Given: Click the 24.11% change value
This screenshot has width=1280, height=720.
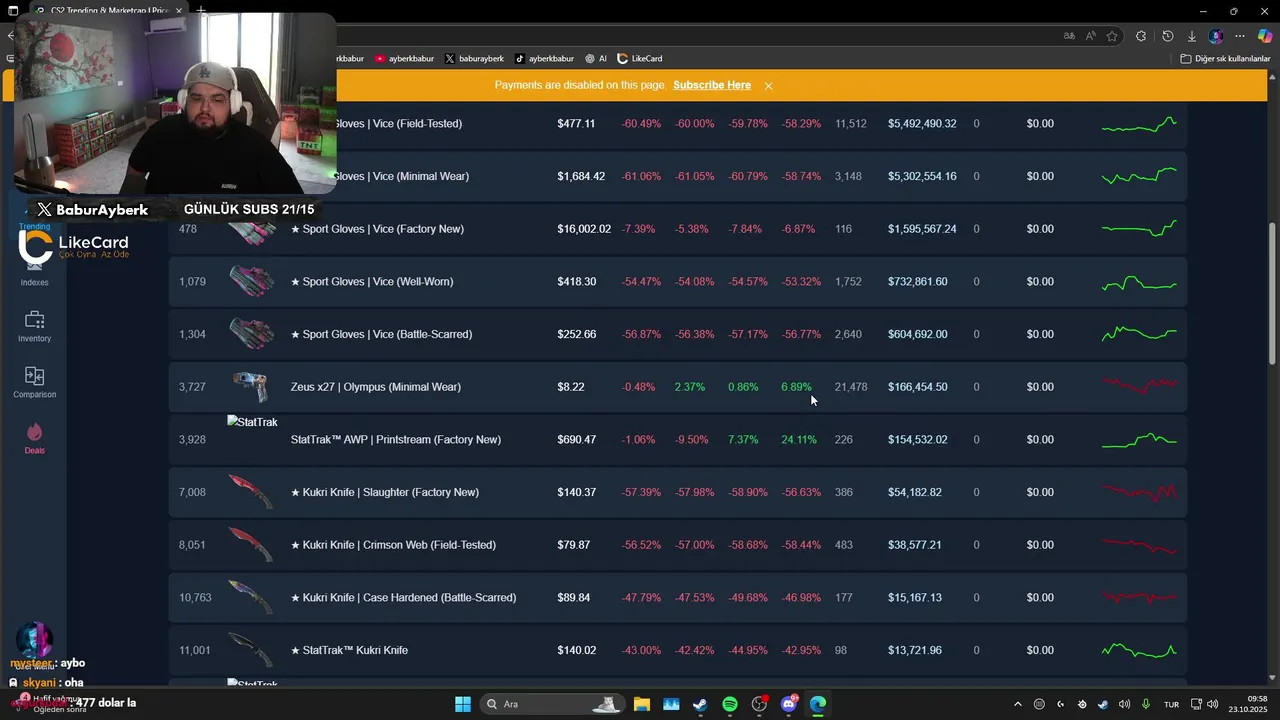Looking at the screenshot, I should 799,440.
